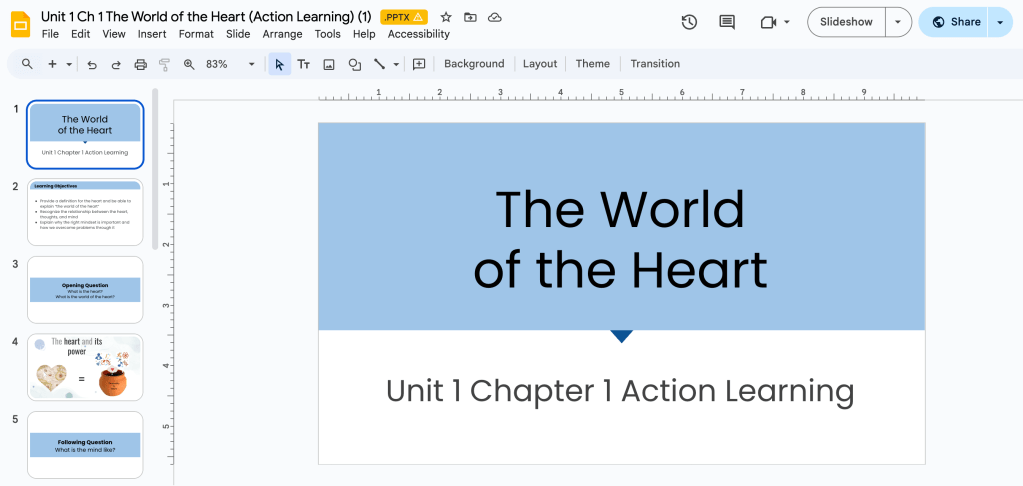Expand the Share button dropdown arrow
Screen dimensions: 1023x486
pyautogui.click(x=1000, y=22)
